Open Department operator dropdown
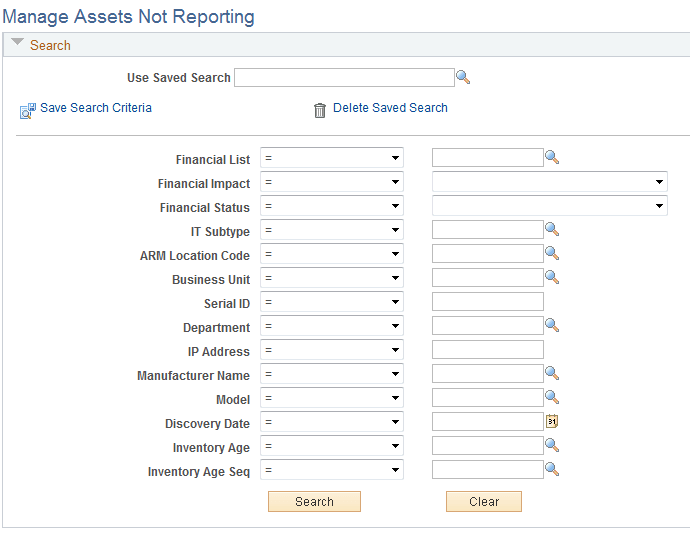Screen dimensions: 690x539 click(x=332, y=326)
